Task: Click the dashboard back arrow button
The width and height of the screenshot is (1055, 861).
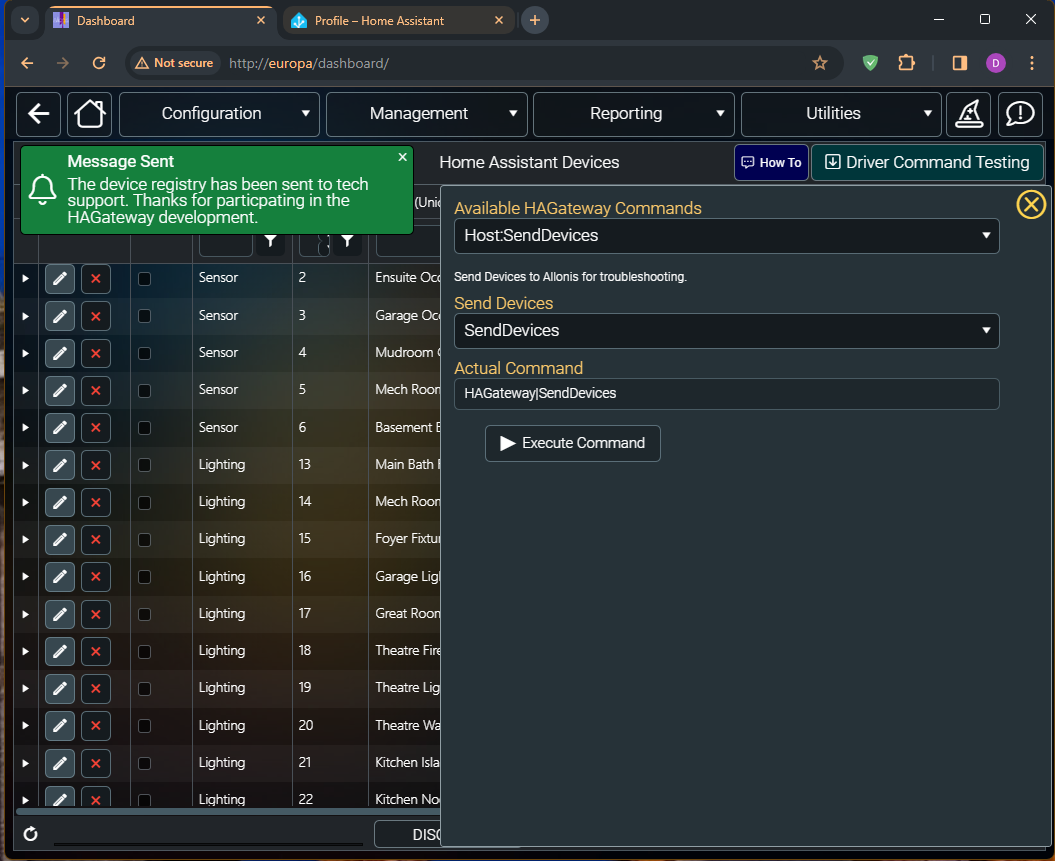Action: click(x=38, y=114)
